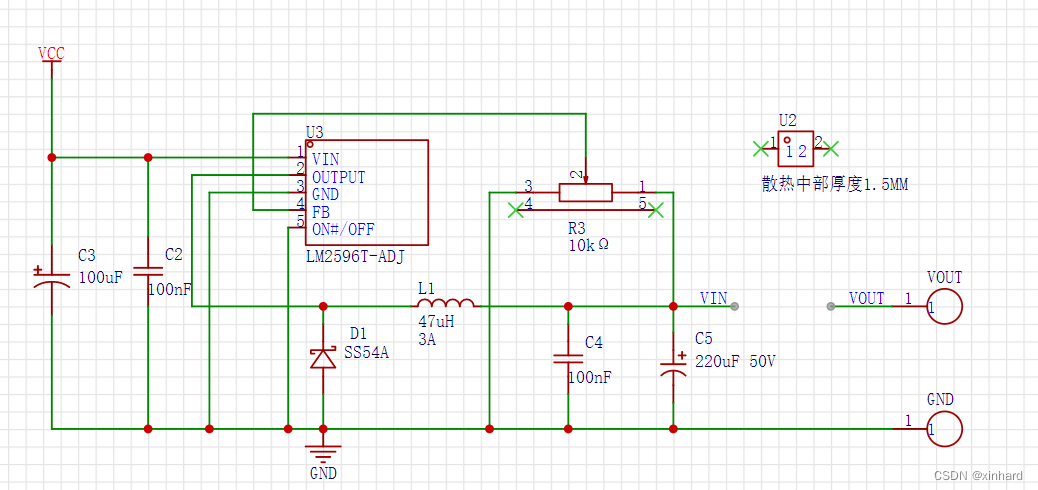Select the ground symbol under D1
This screenshot has height=490, width=1038.
pos(323,452)
